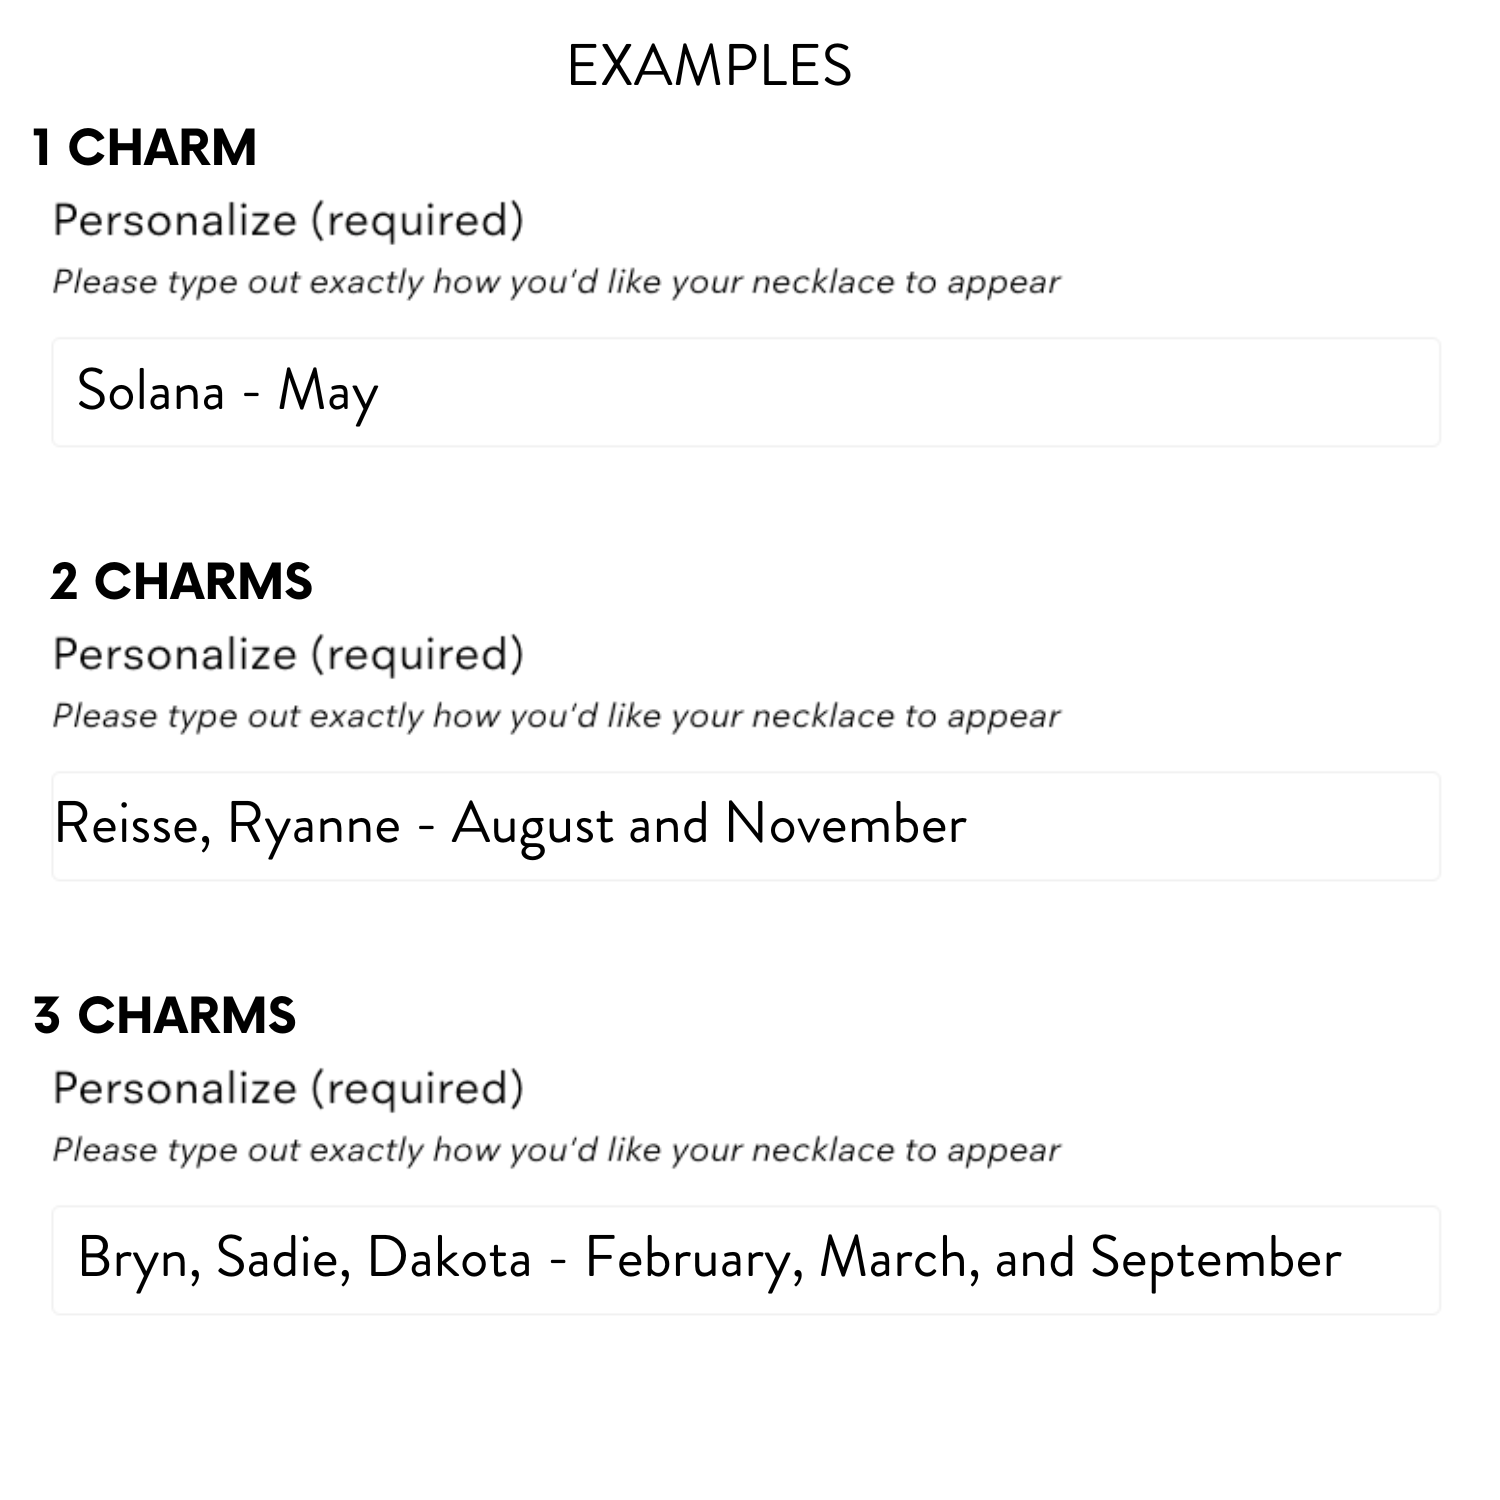Select the 1 CHARM heading
The width and height of the screenshot is (1500, 1500).
pyautogui.click(x=145, y=148)
